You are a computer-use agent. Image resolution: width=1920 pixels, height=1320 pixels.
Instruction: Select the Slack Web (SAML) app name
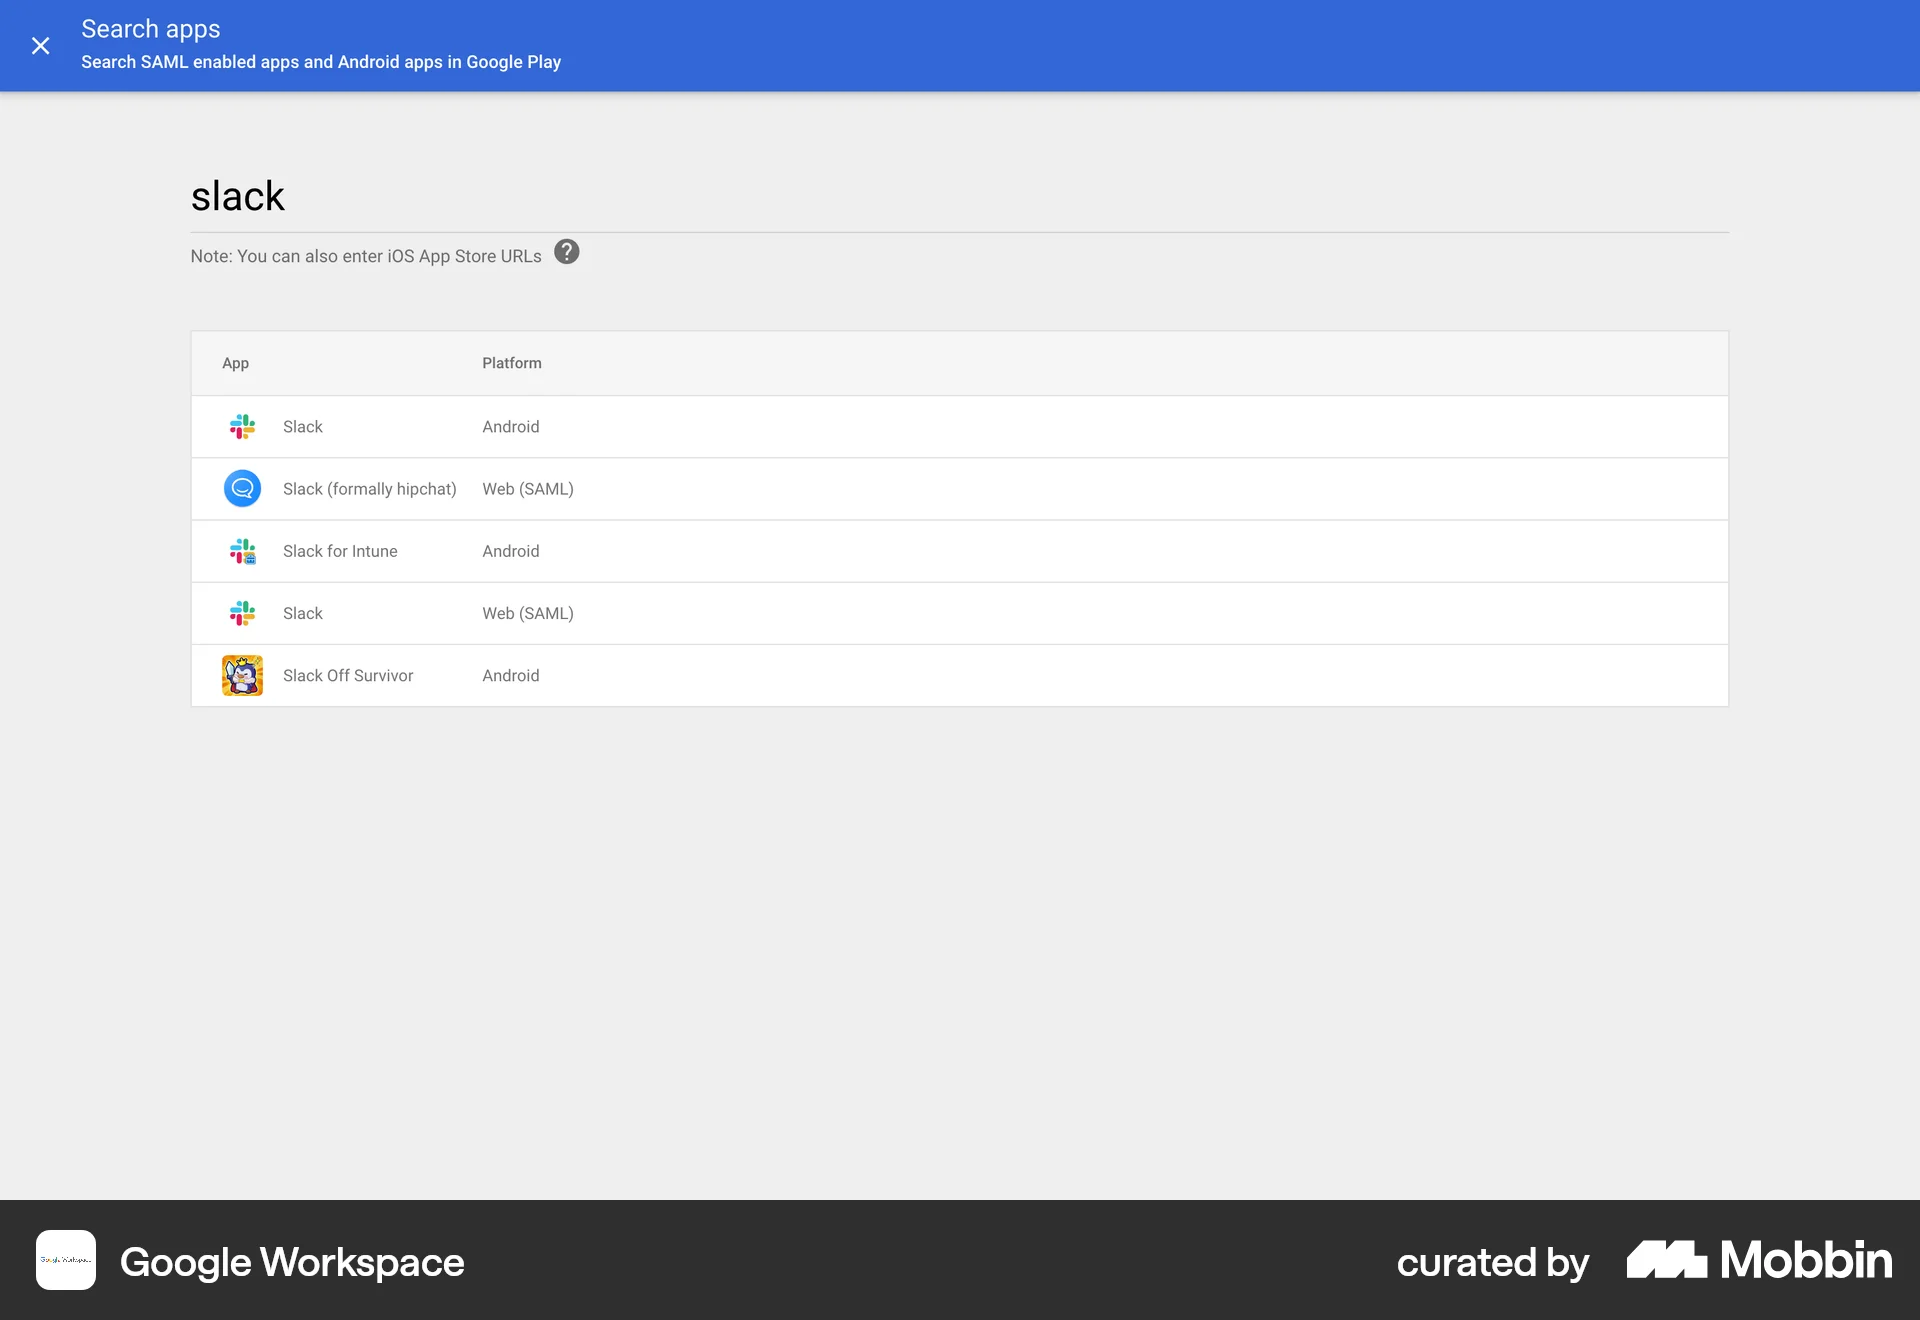[302, 613]
